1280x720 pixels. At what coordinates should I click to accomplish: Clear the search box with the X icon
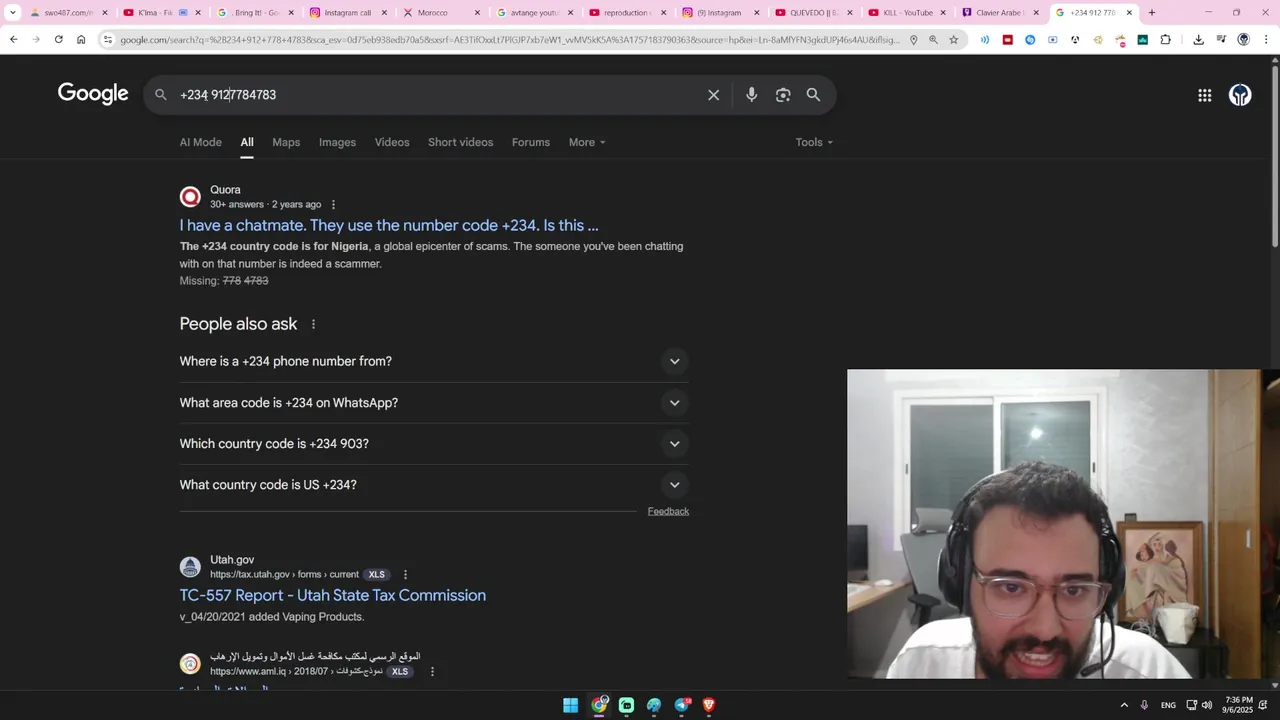713,95
